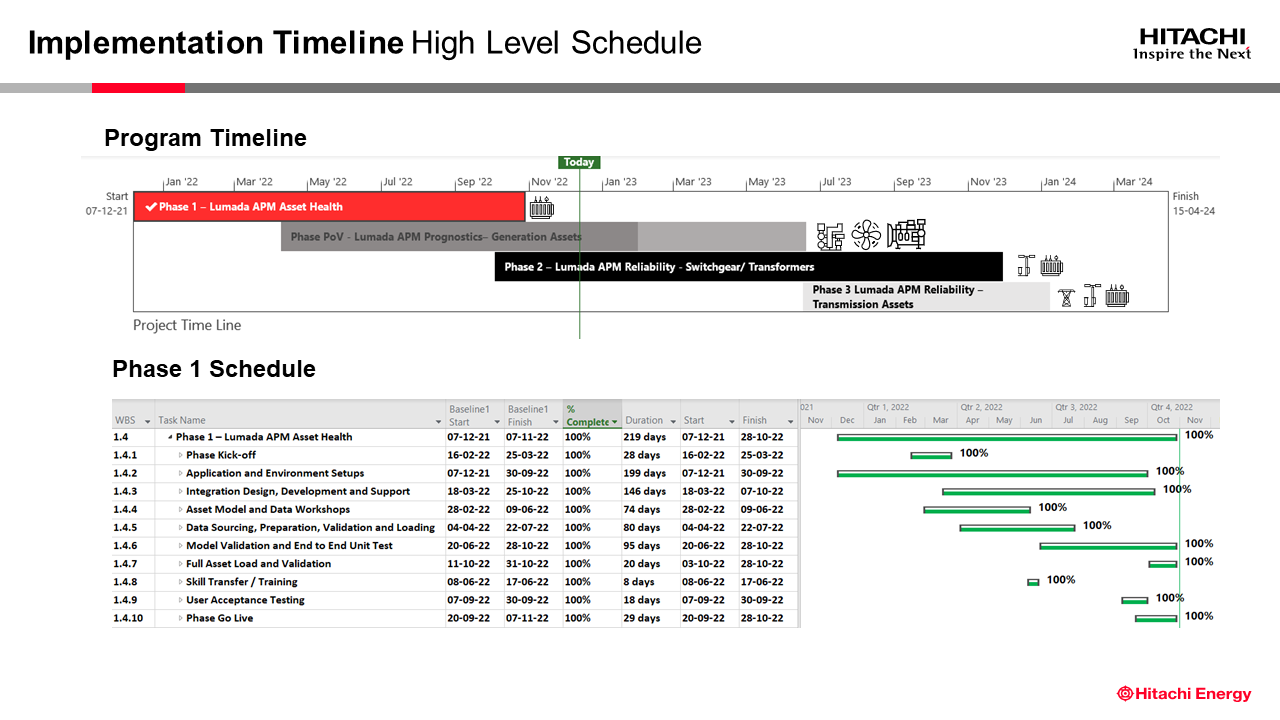Expand User Acceptance Testing task
This screenshot has width=1280, height=720.
tap(181, 600)
